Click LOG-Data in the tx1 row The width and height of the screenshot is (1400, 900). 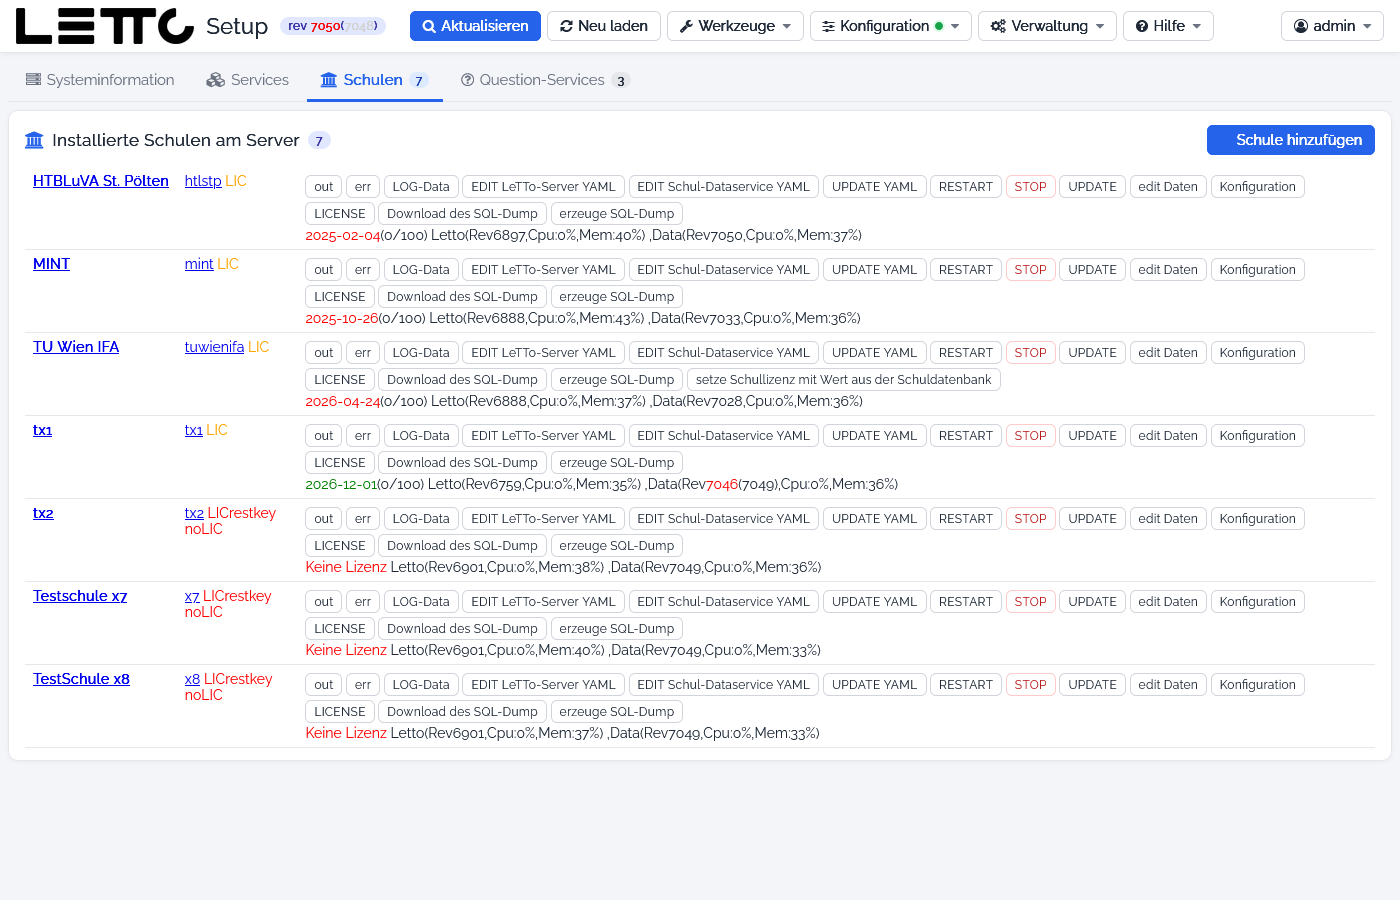pos(421,436)
